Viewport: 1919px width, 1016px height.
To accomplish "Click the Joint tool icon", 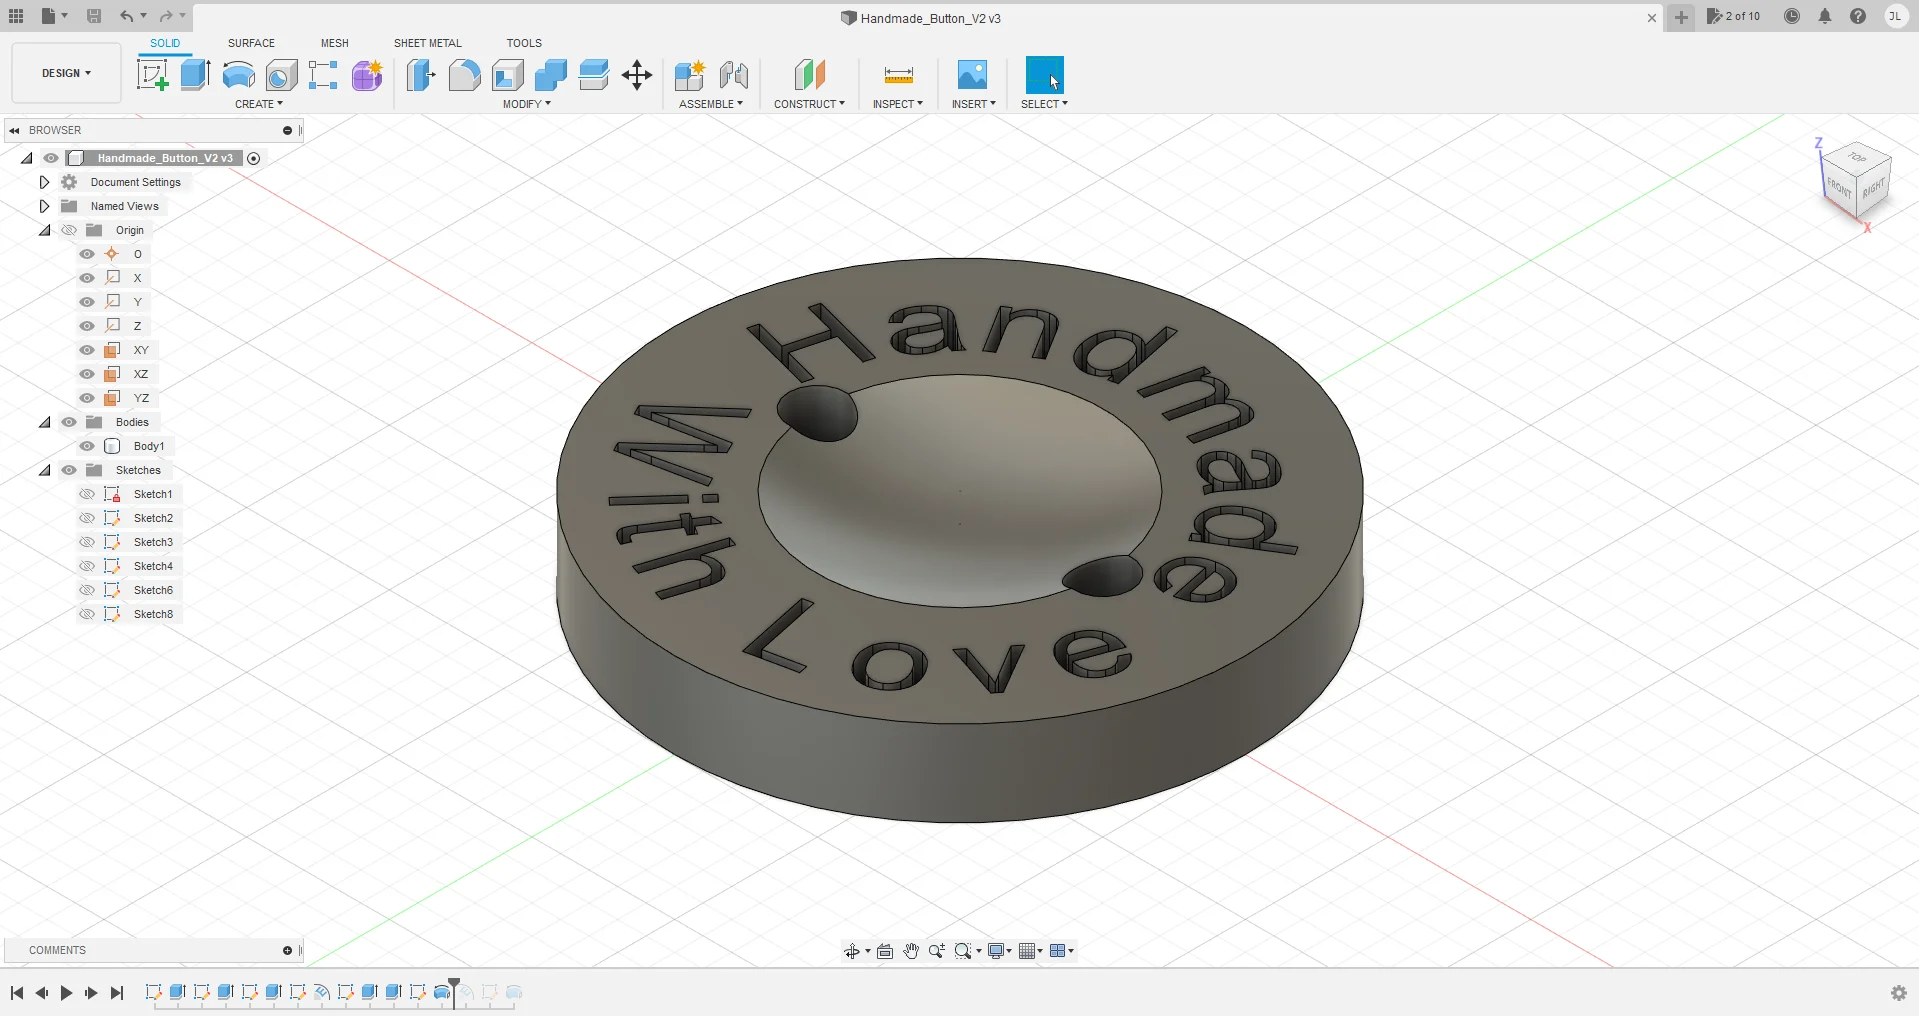I will [734, 75].
